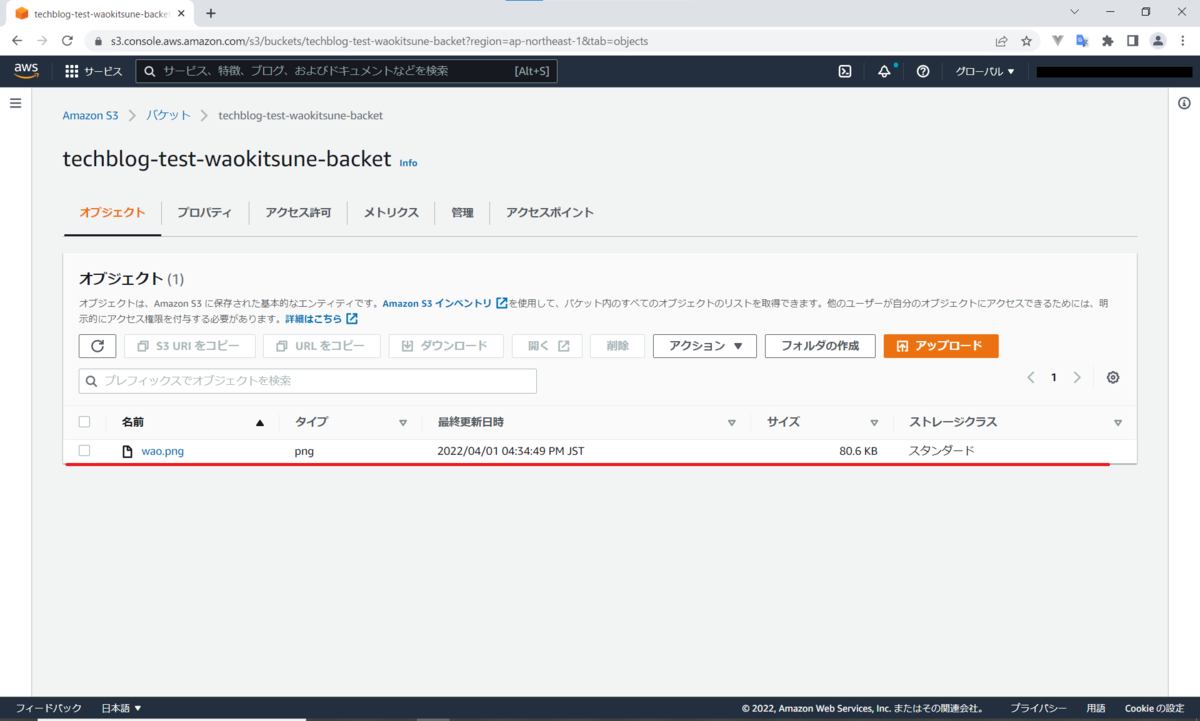Go to previous page of objects

coord(1031,377)
